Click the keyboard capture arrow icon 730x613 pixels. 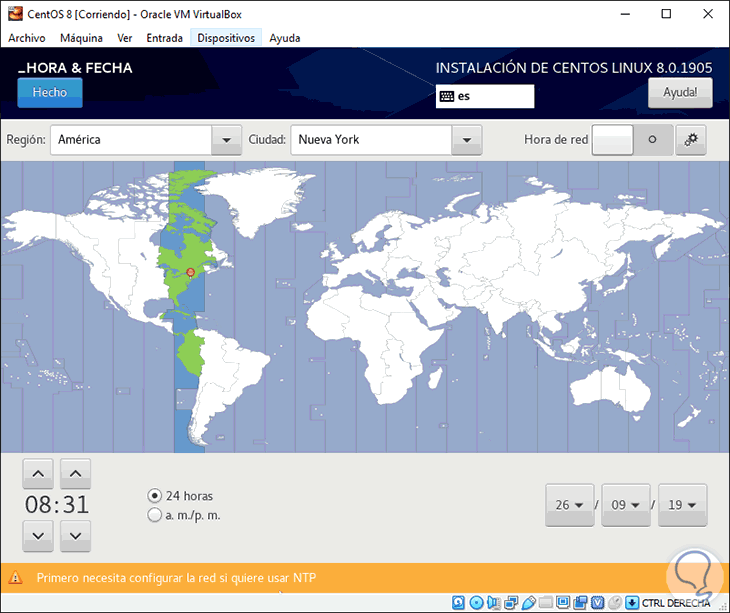click(632, 603)
